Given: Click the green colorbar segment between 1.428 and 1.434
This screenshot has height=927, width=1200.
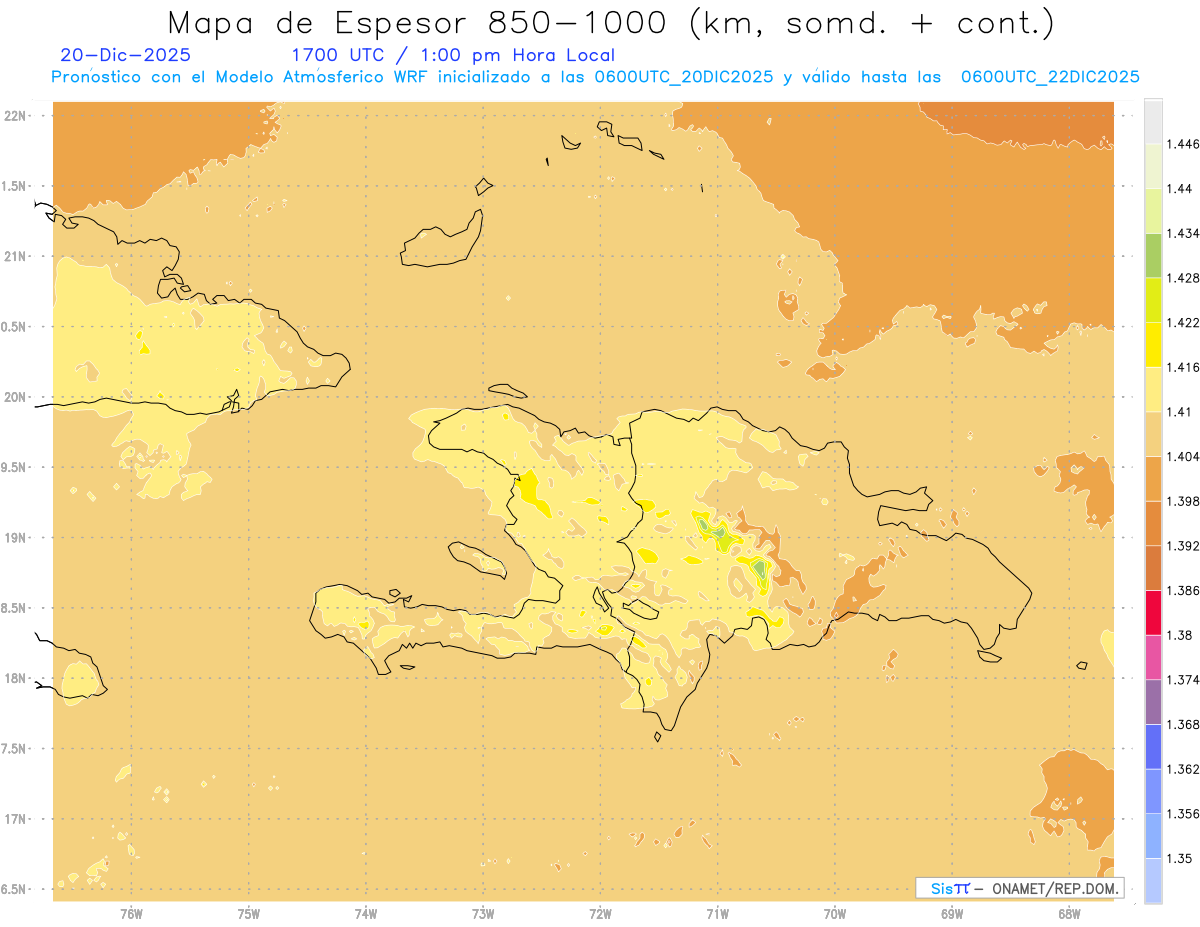Looking at the screenshot, I should click(1153, 255).
